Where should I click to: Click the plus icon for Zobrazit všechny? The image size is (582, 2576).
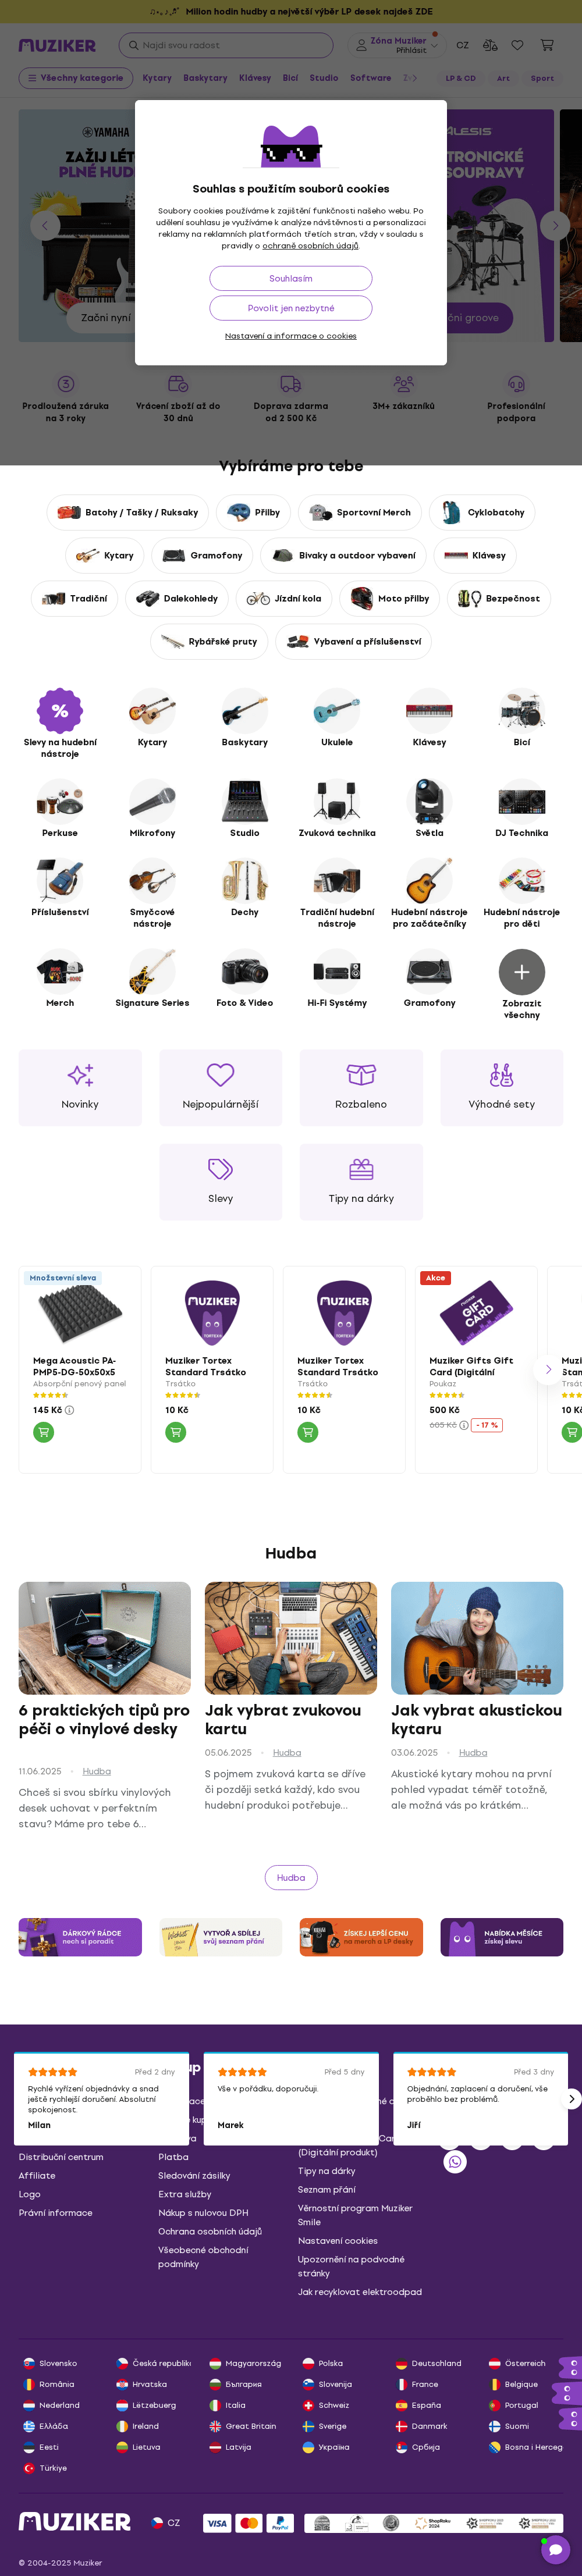click(x=521, y=971)
